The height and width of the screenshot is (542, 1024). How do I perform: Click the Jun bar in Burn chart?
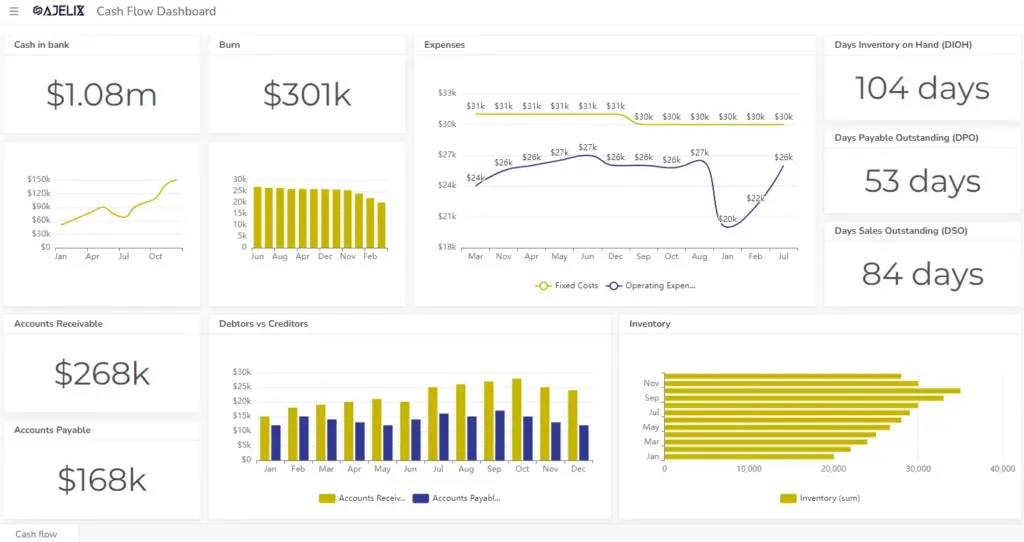click(257, 217)
